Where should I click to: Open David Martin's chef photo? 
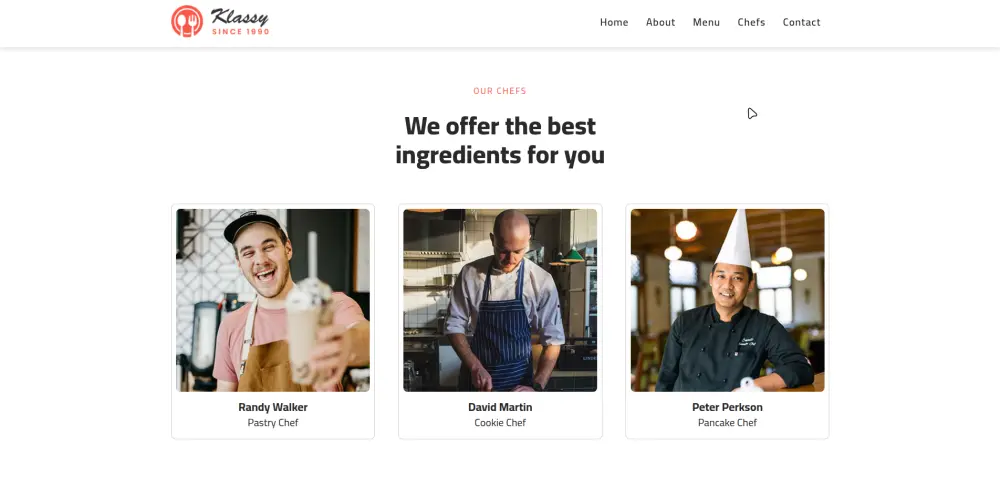click(x=500, y=300)
